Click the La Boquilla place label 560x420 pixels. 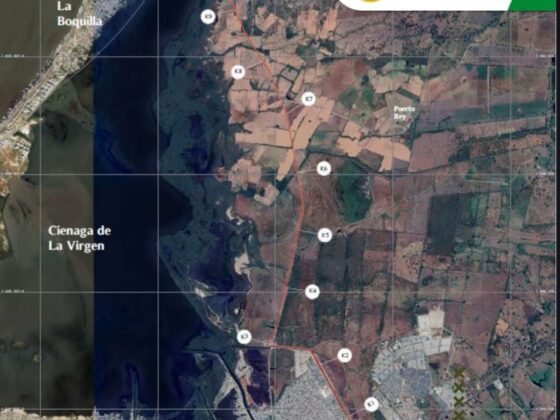pos(79,14)
